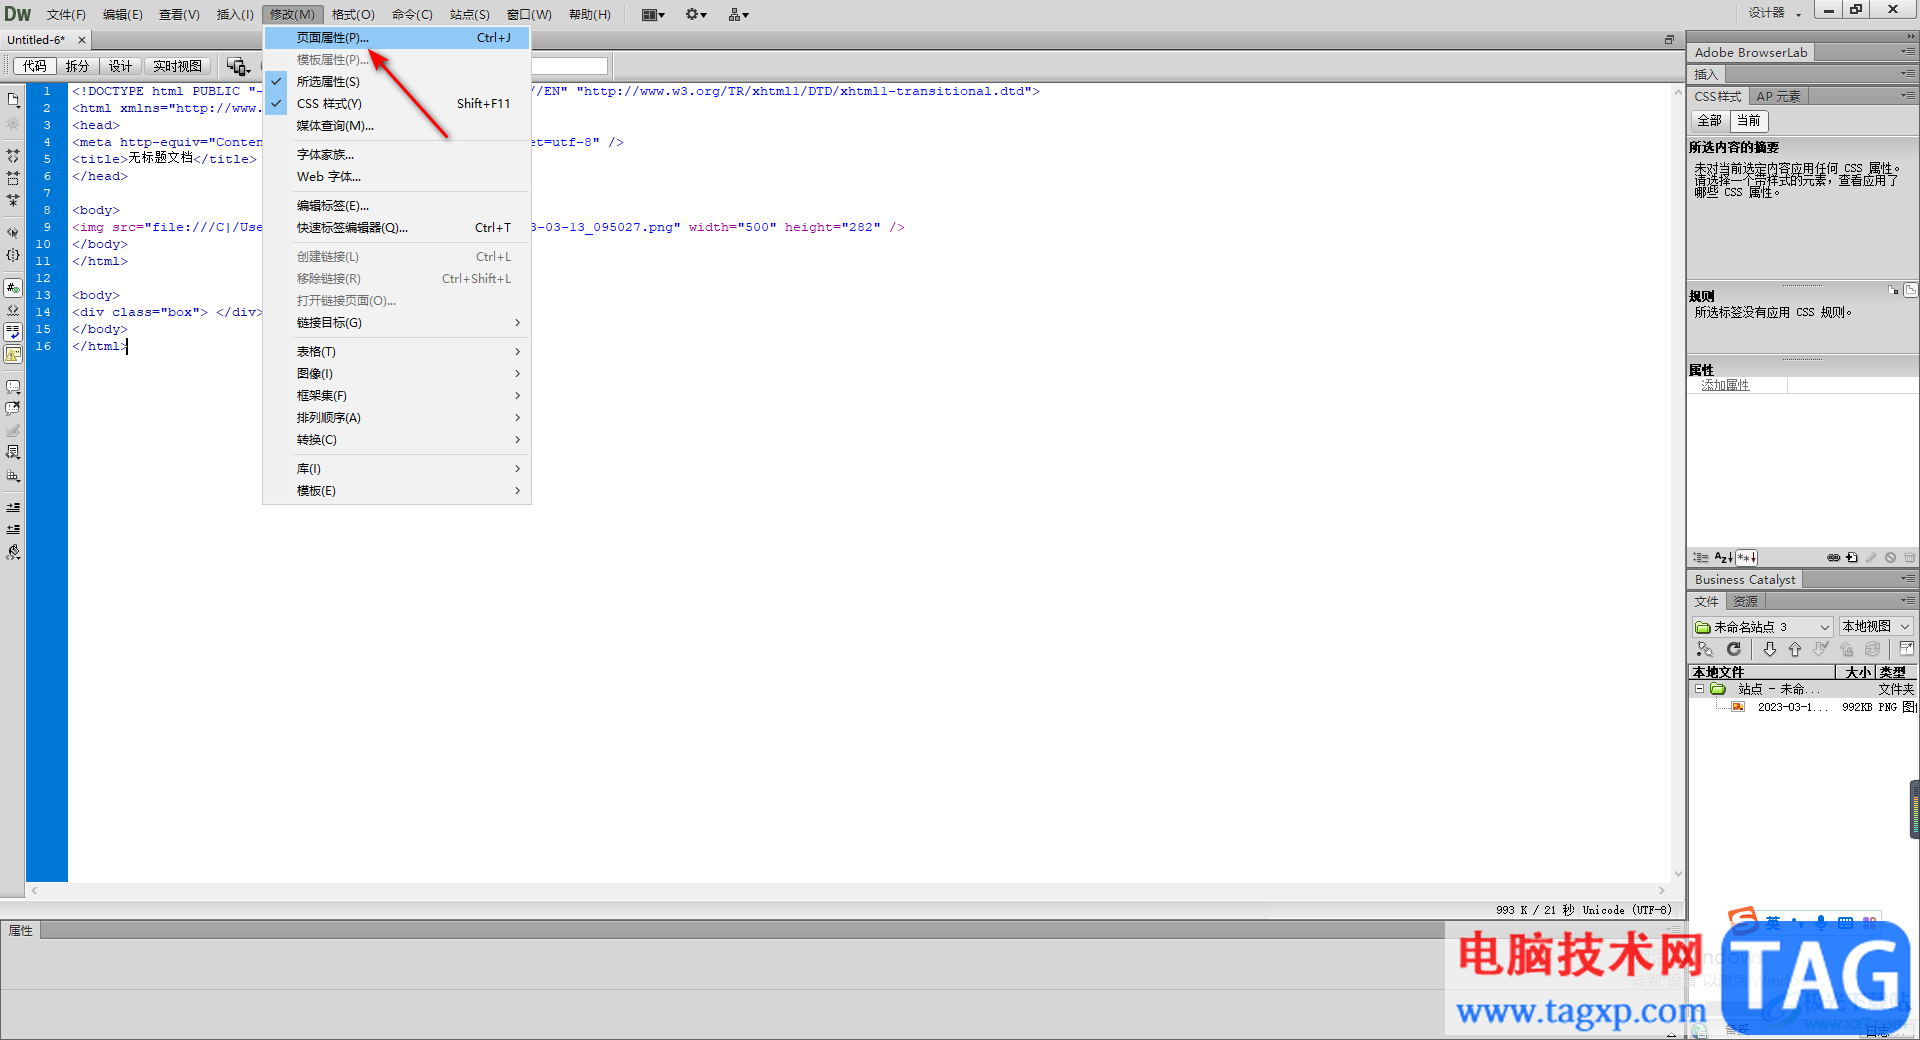Image resolution: width=1920 pixels, height=1040 pixels.
Task: Click the Format Source Code icon
Action: coord(13,552)
